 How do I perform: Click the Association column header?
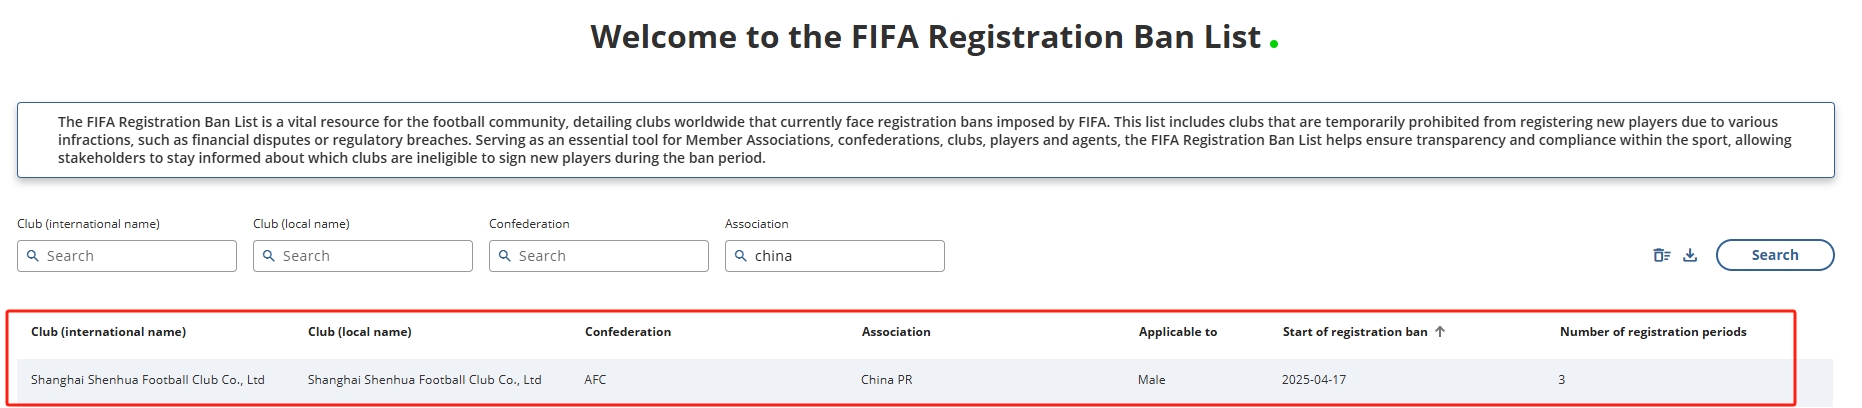pyautogui.click(x=896, y=332)
